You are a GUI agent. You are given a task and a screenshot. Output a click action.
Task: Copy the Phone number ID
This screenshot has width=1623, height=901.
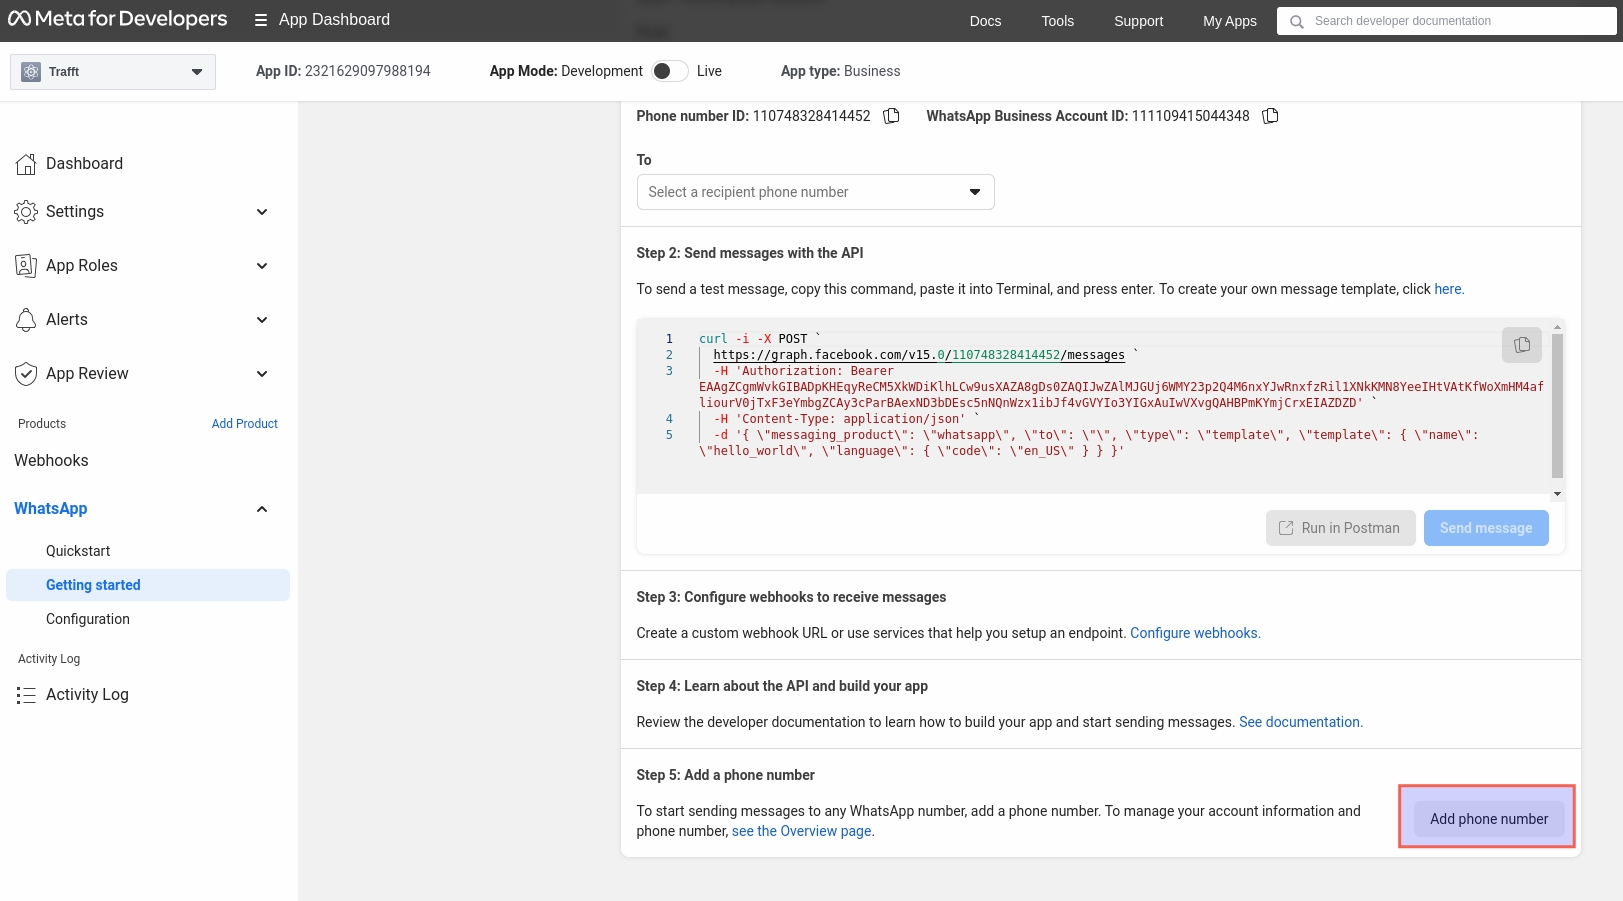(891, 116)
